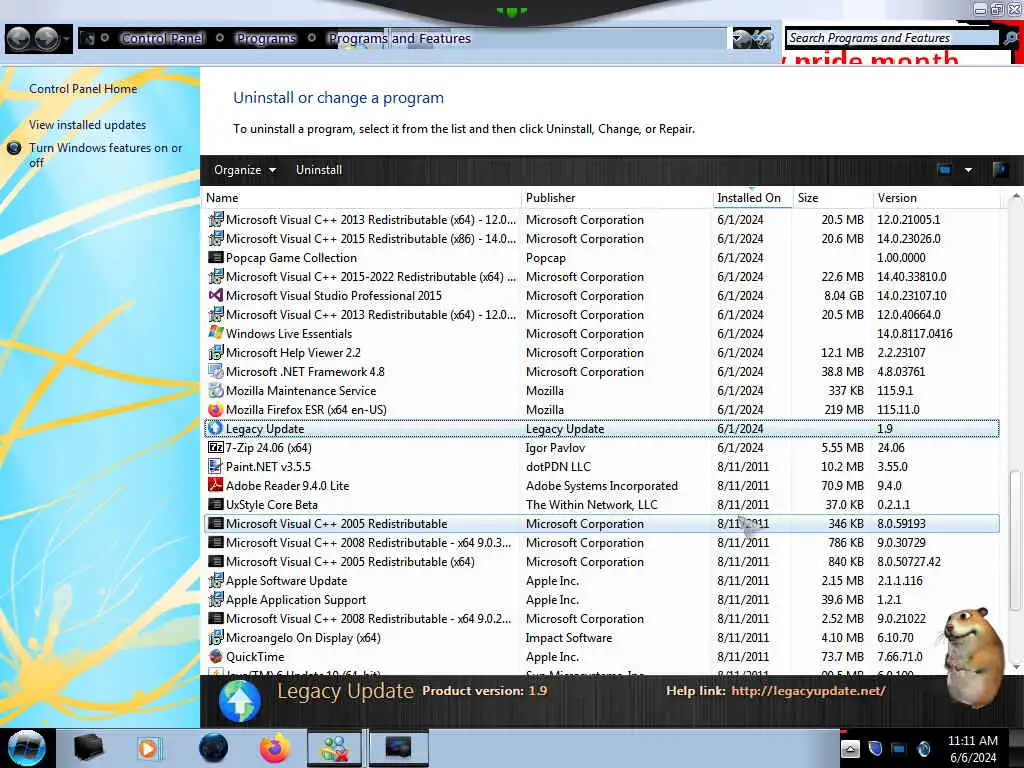Click the Uninstall toolbar button
Viewport: 1024px width, 768px height.
coord(319,170)
